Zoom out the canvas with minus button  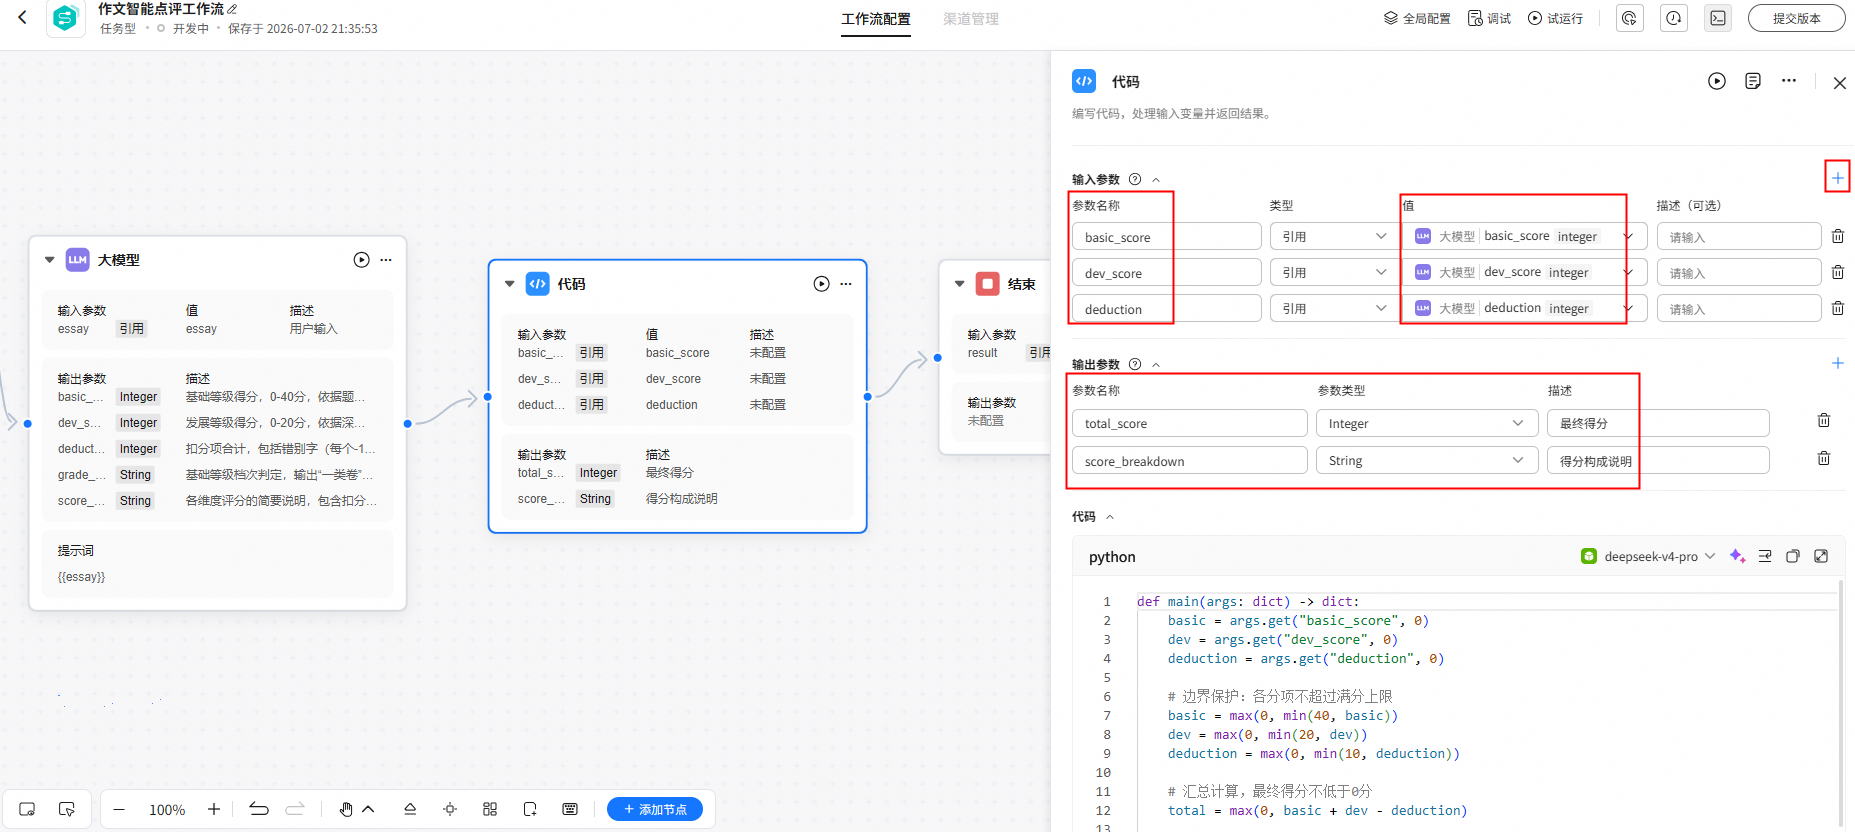pyautogui.click(x=119, y=809)
